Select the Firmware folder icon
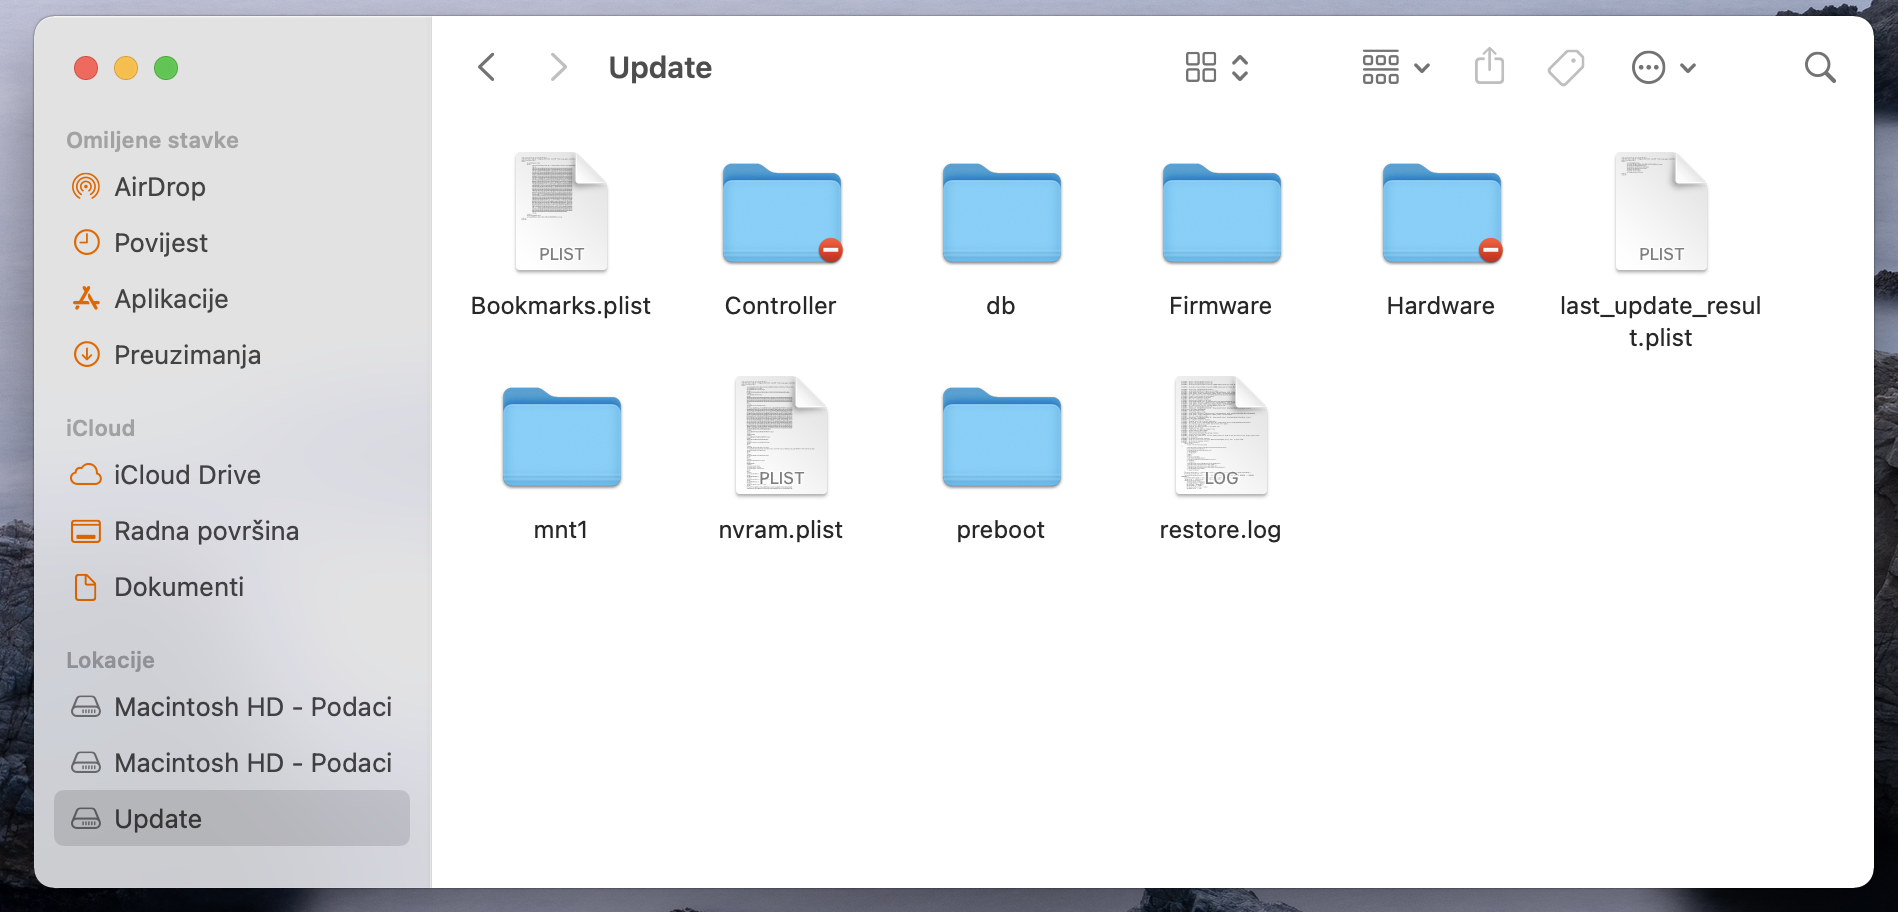Screen dimensions: 1898x912 (1221, 213)
